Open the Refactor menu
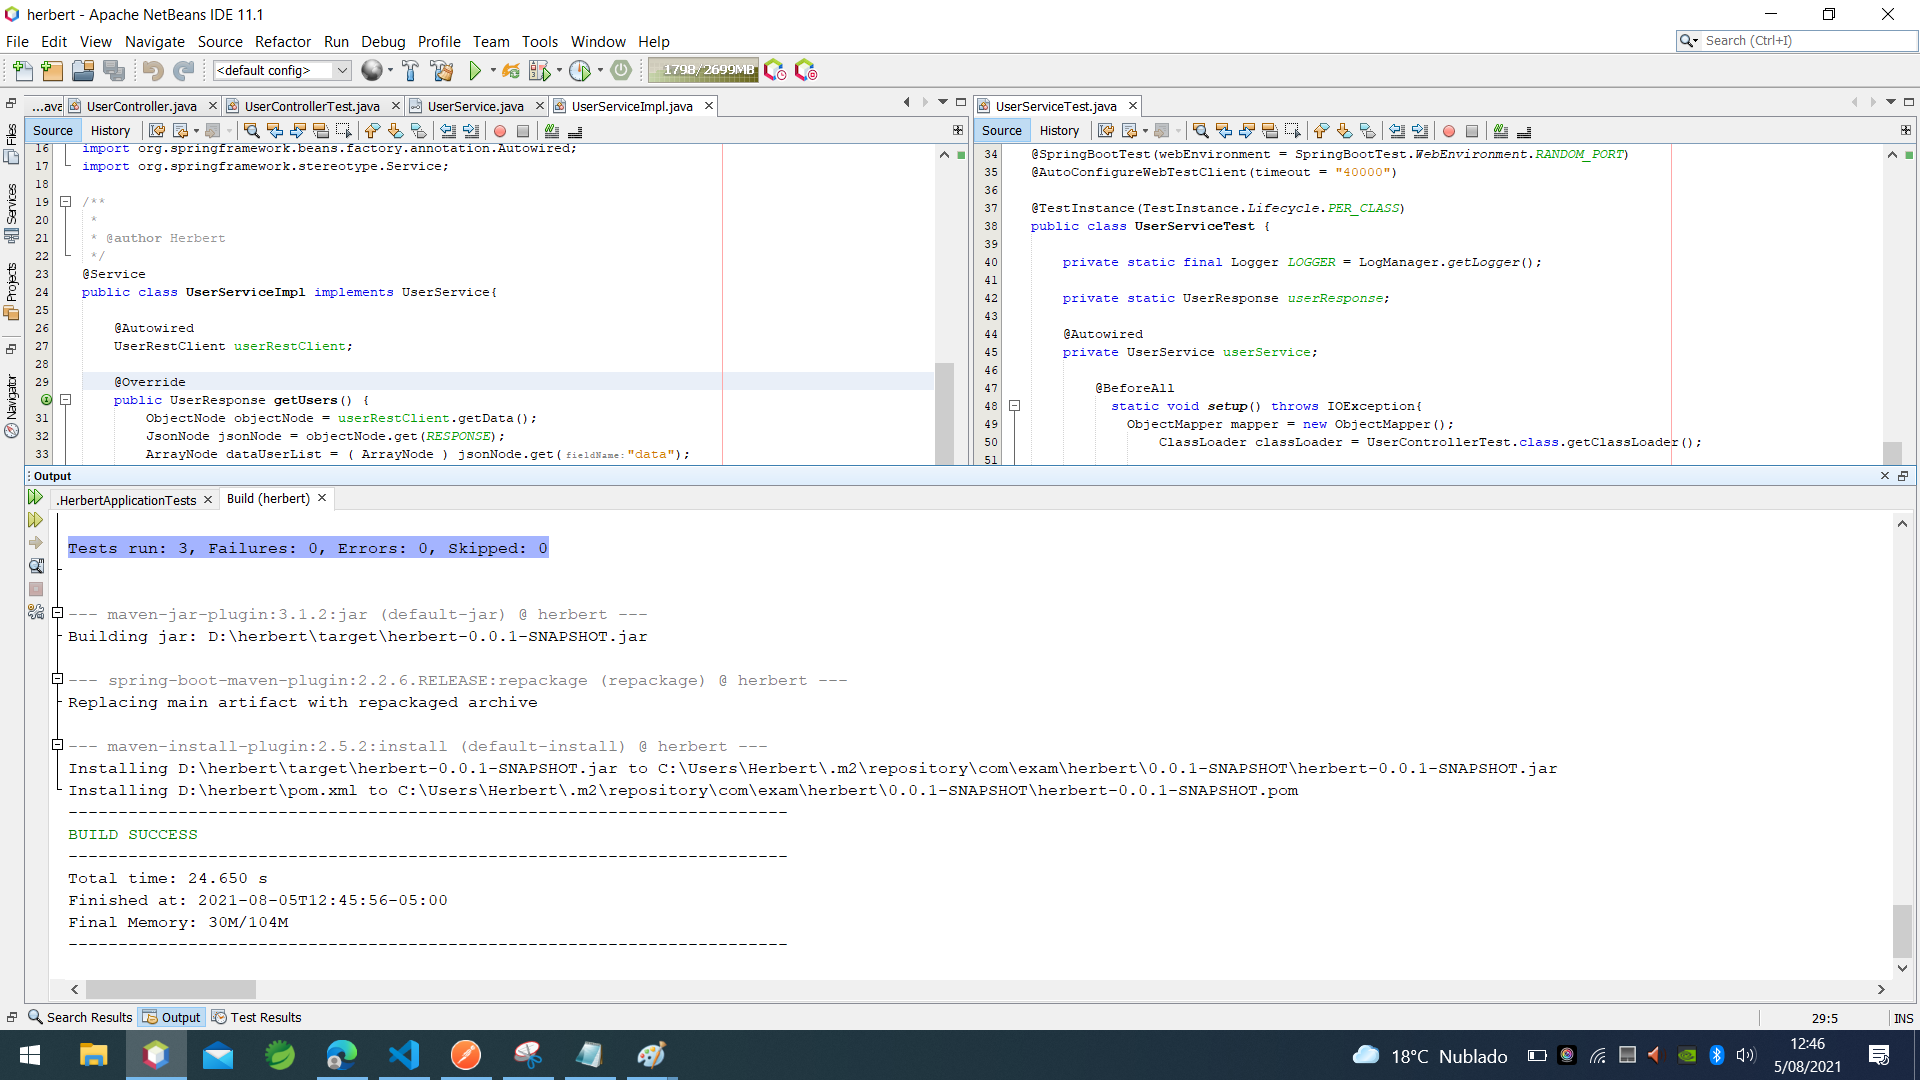 pyautogui.click(x=283, y=42)
